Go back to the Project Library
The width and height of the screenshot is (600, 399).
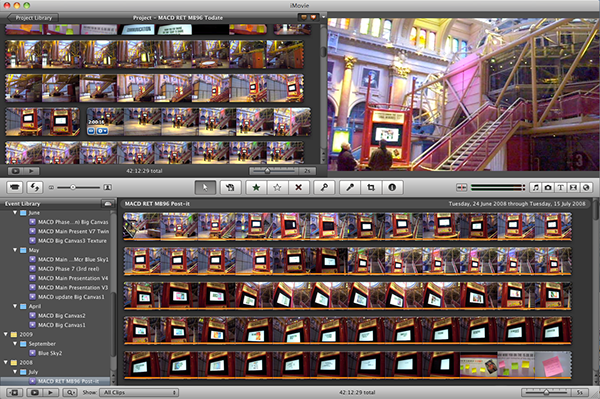(x=33, y=18)
